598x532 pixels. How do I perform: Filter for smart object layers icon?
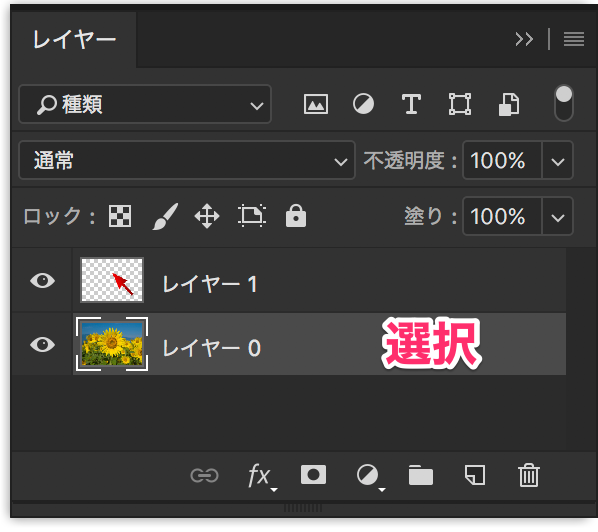[509, 104]
